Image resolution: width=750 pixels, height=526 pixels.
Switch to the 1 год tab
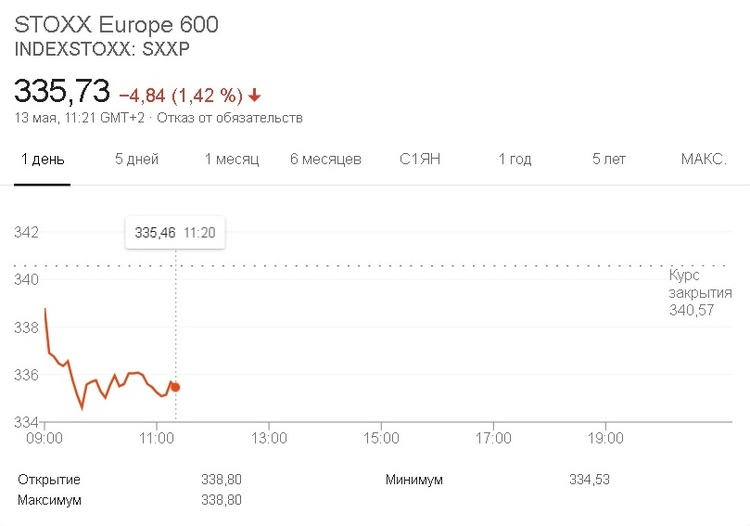(514, 159)
